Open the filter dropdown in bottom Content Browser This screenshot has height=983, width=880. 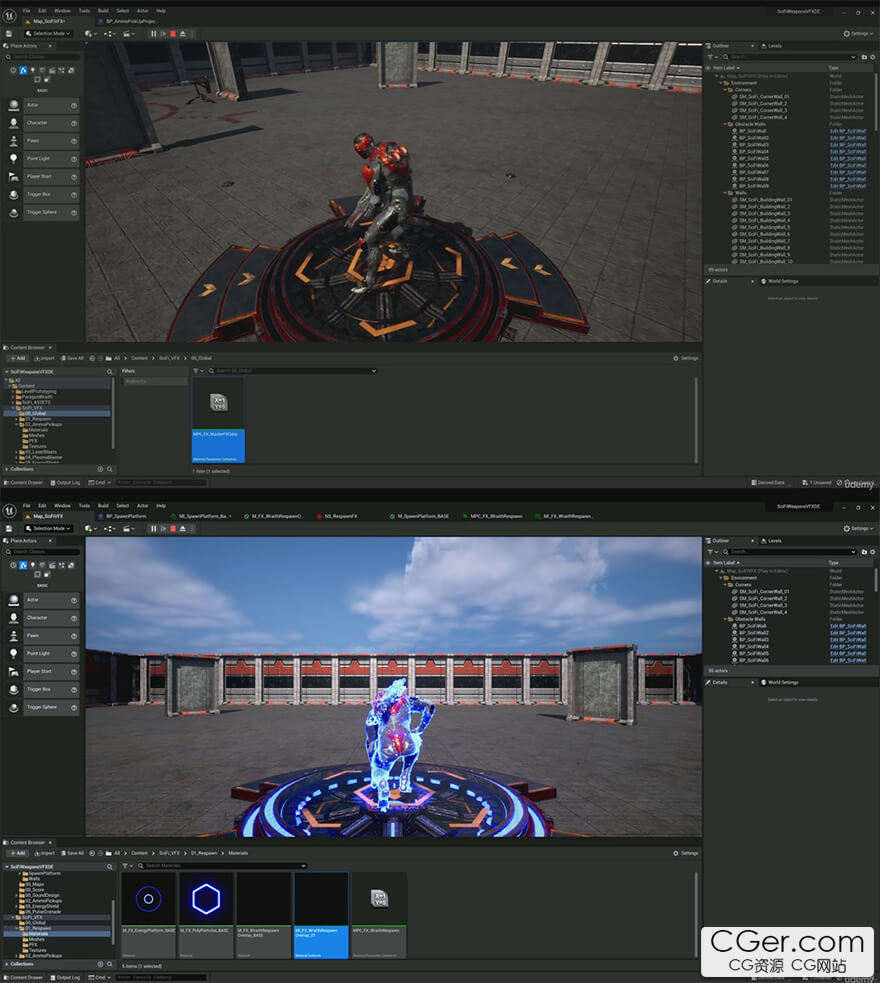click(x=127, y=866)
